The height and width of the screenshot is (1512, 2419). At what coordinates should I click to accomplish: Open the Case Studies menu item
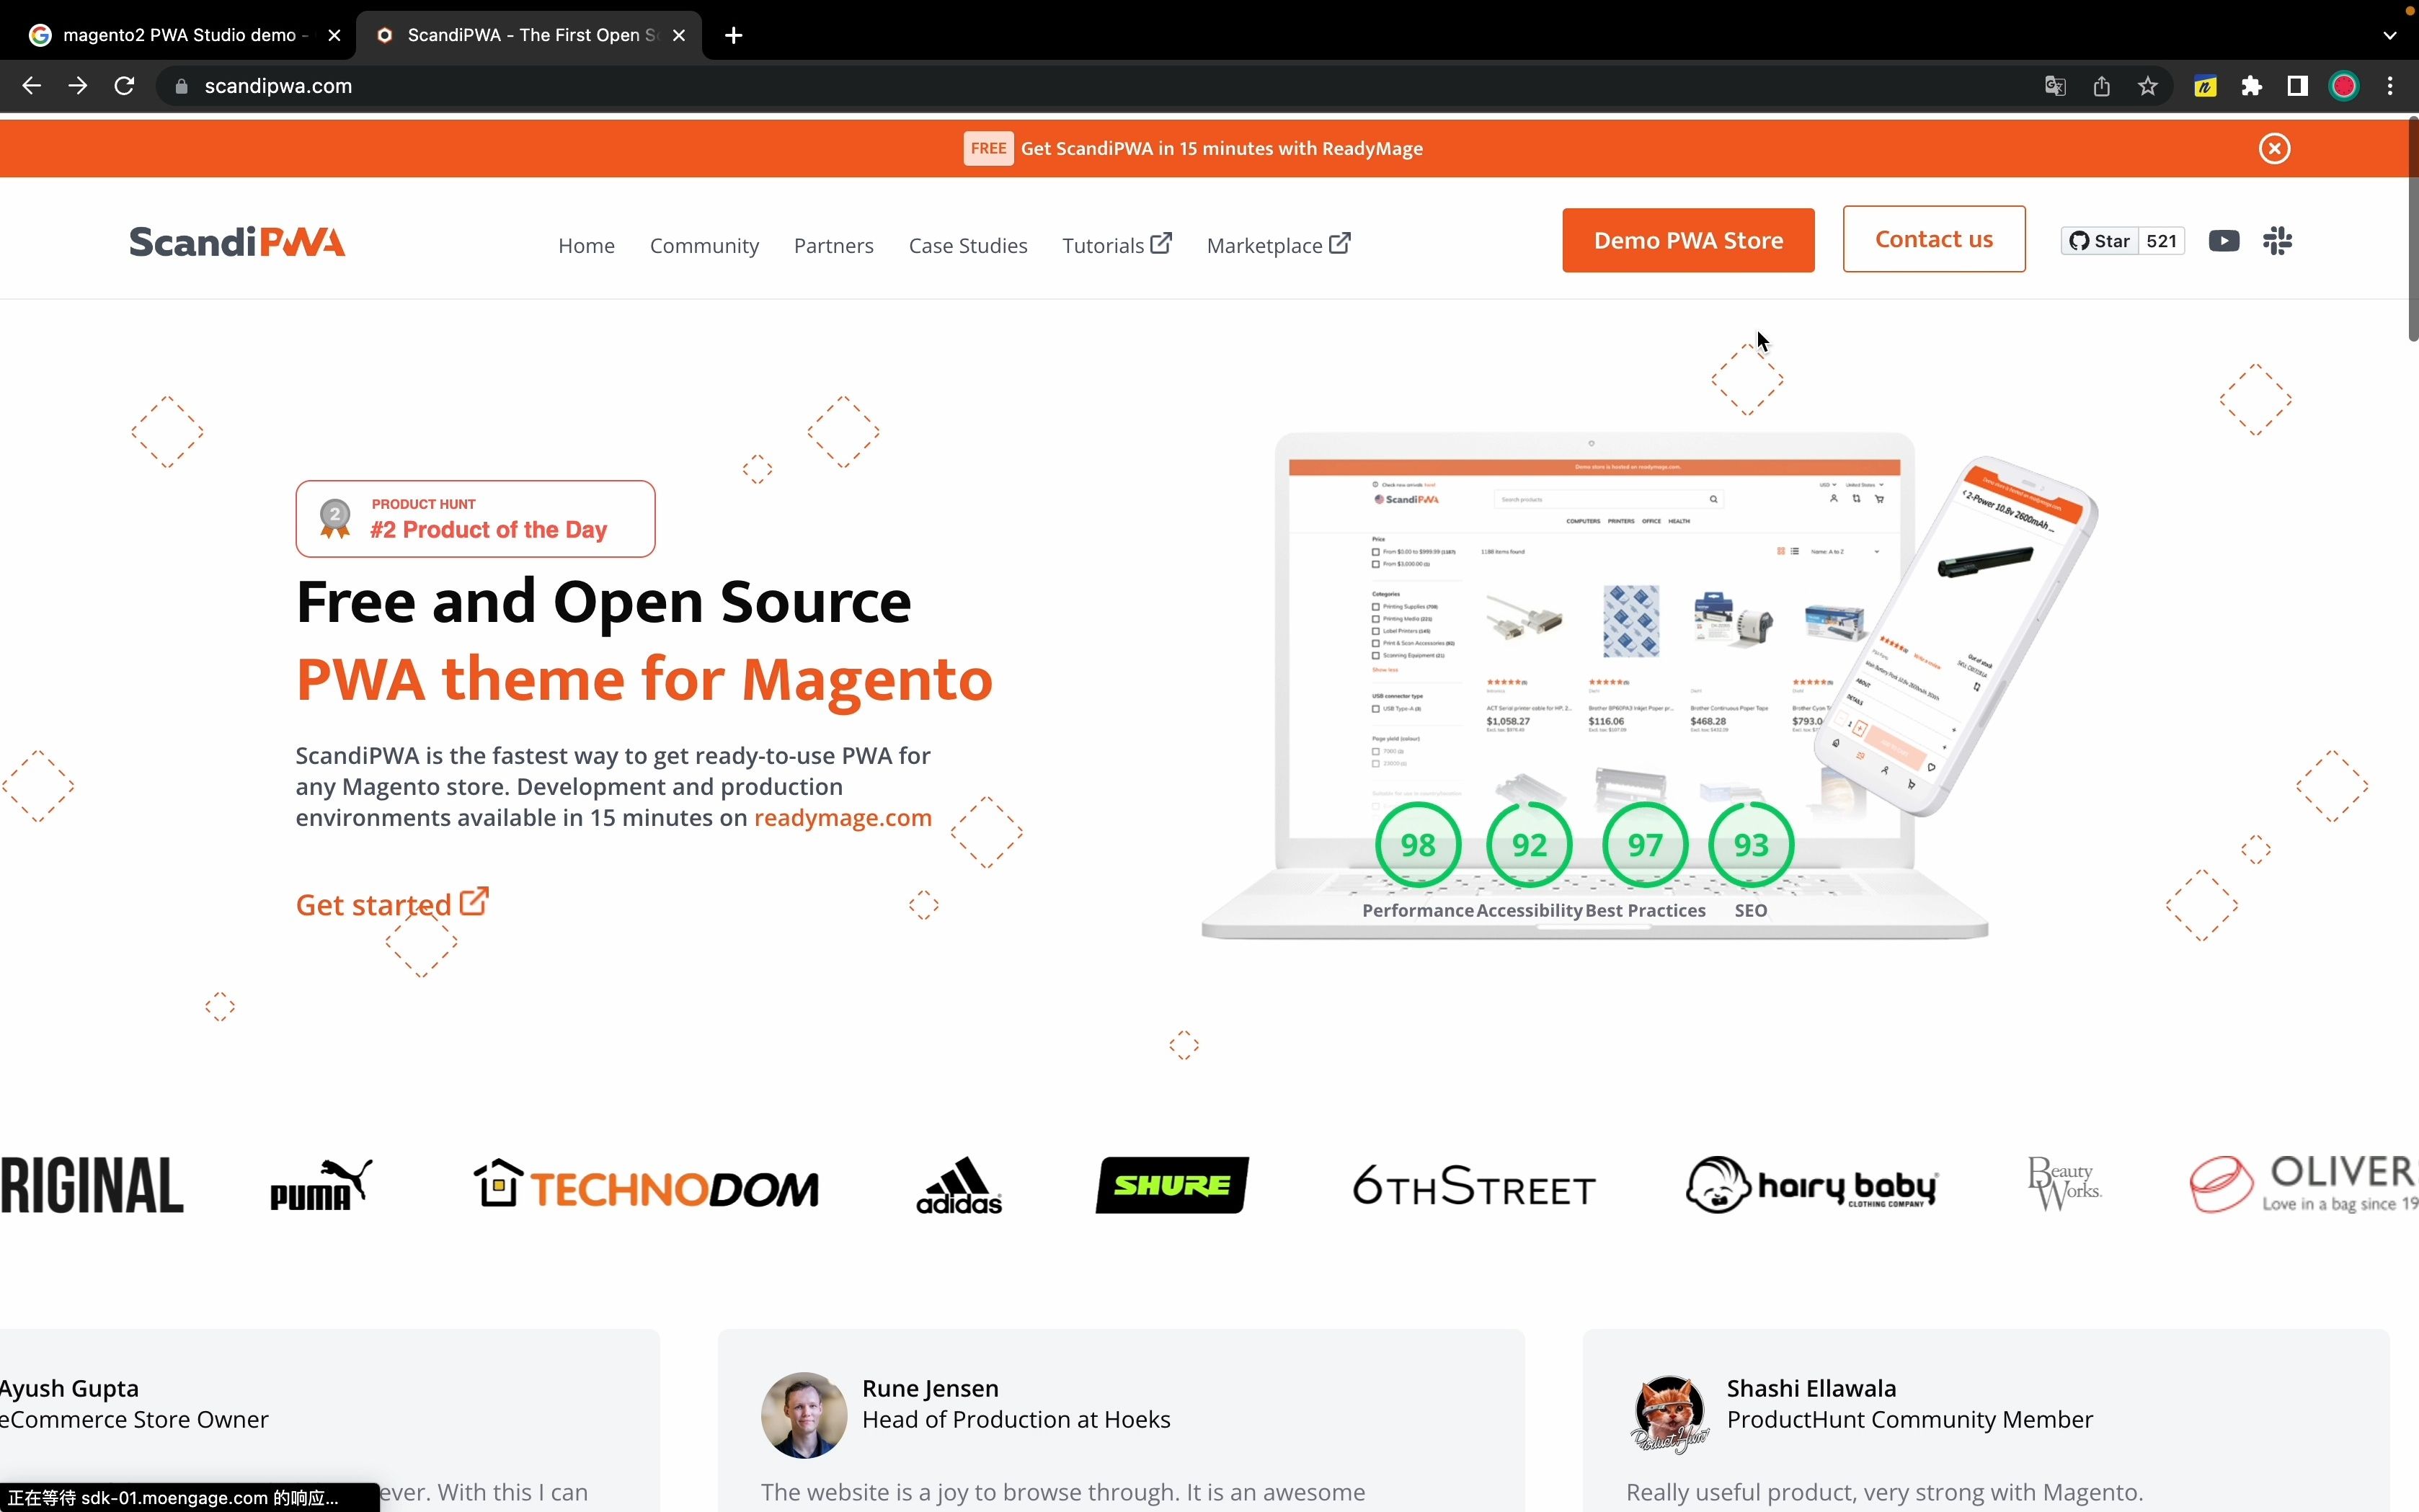[967, 245]
